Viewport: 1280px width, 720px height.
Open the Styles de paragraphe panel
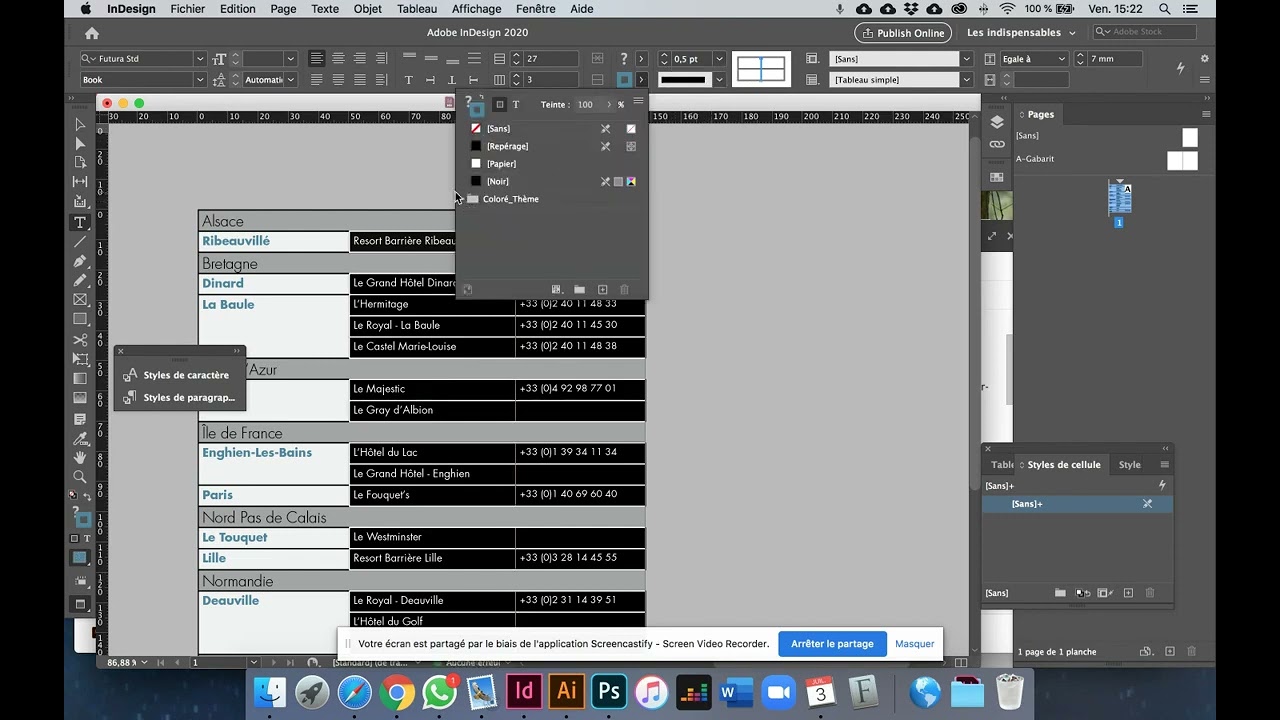(x=178, y=397)
